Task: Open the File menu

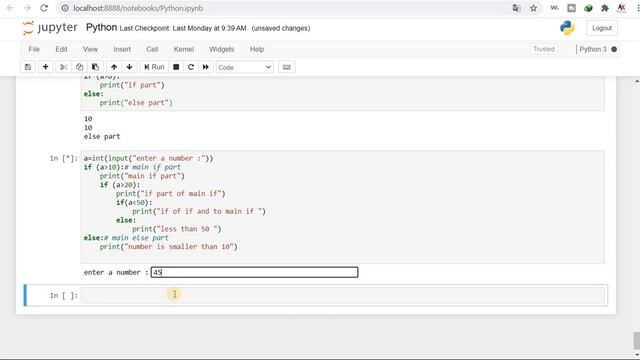Action: (34, 49)
